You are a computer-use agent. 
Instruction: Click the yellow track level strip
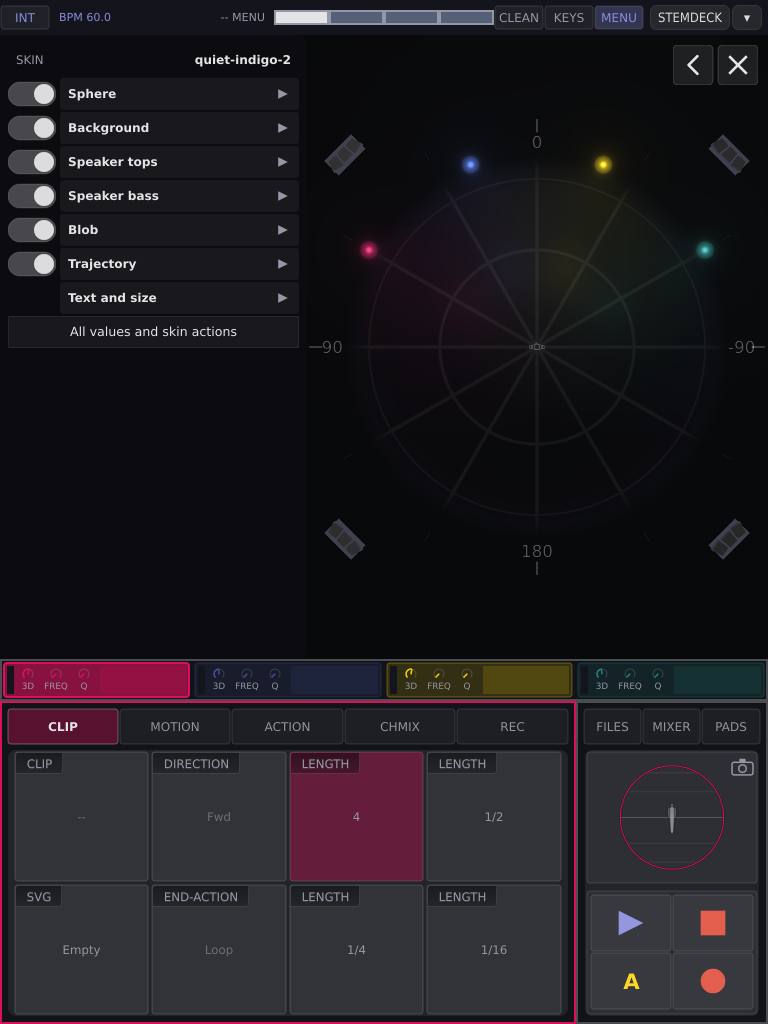click(x=526, y=680)
